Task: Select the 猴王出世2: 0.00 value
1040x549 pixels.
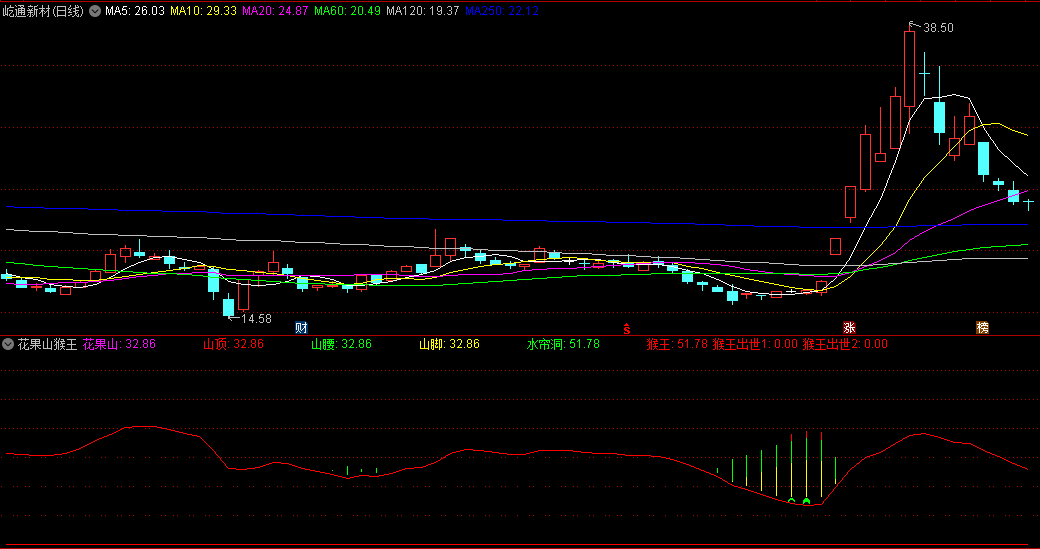Action: coord(845,344)
